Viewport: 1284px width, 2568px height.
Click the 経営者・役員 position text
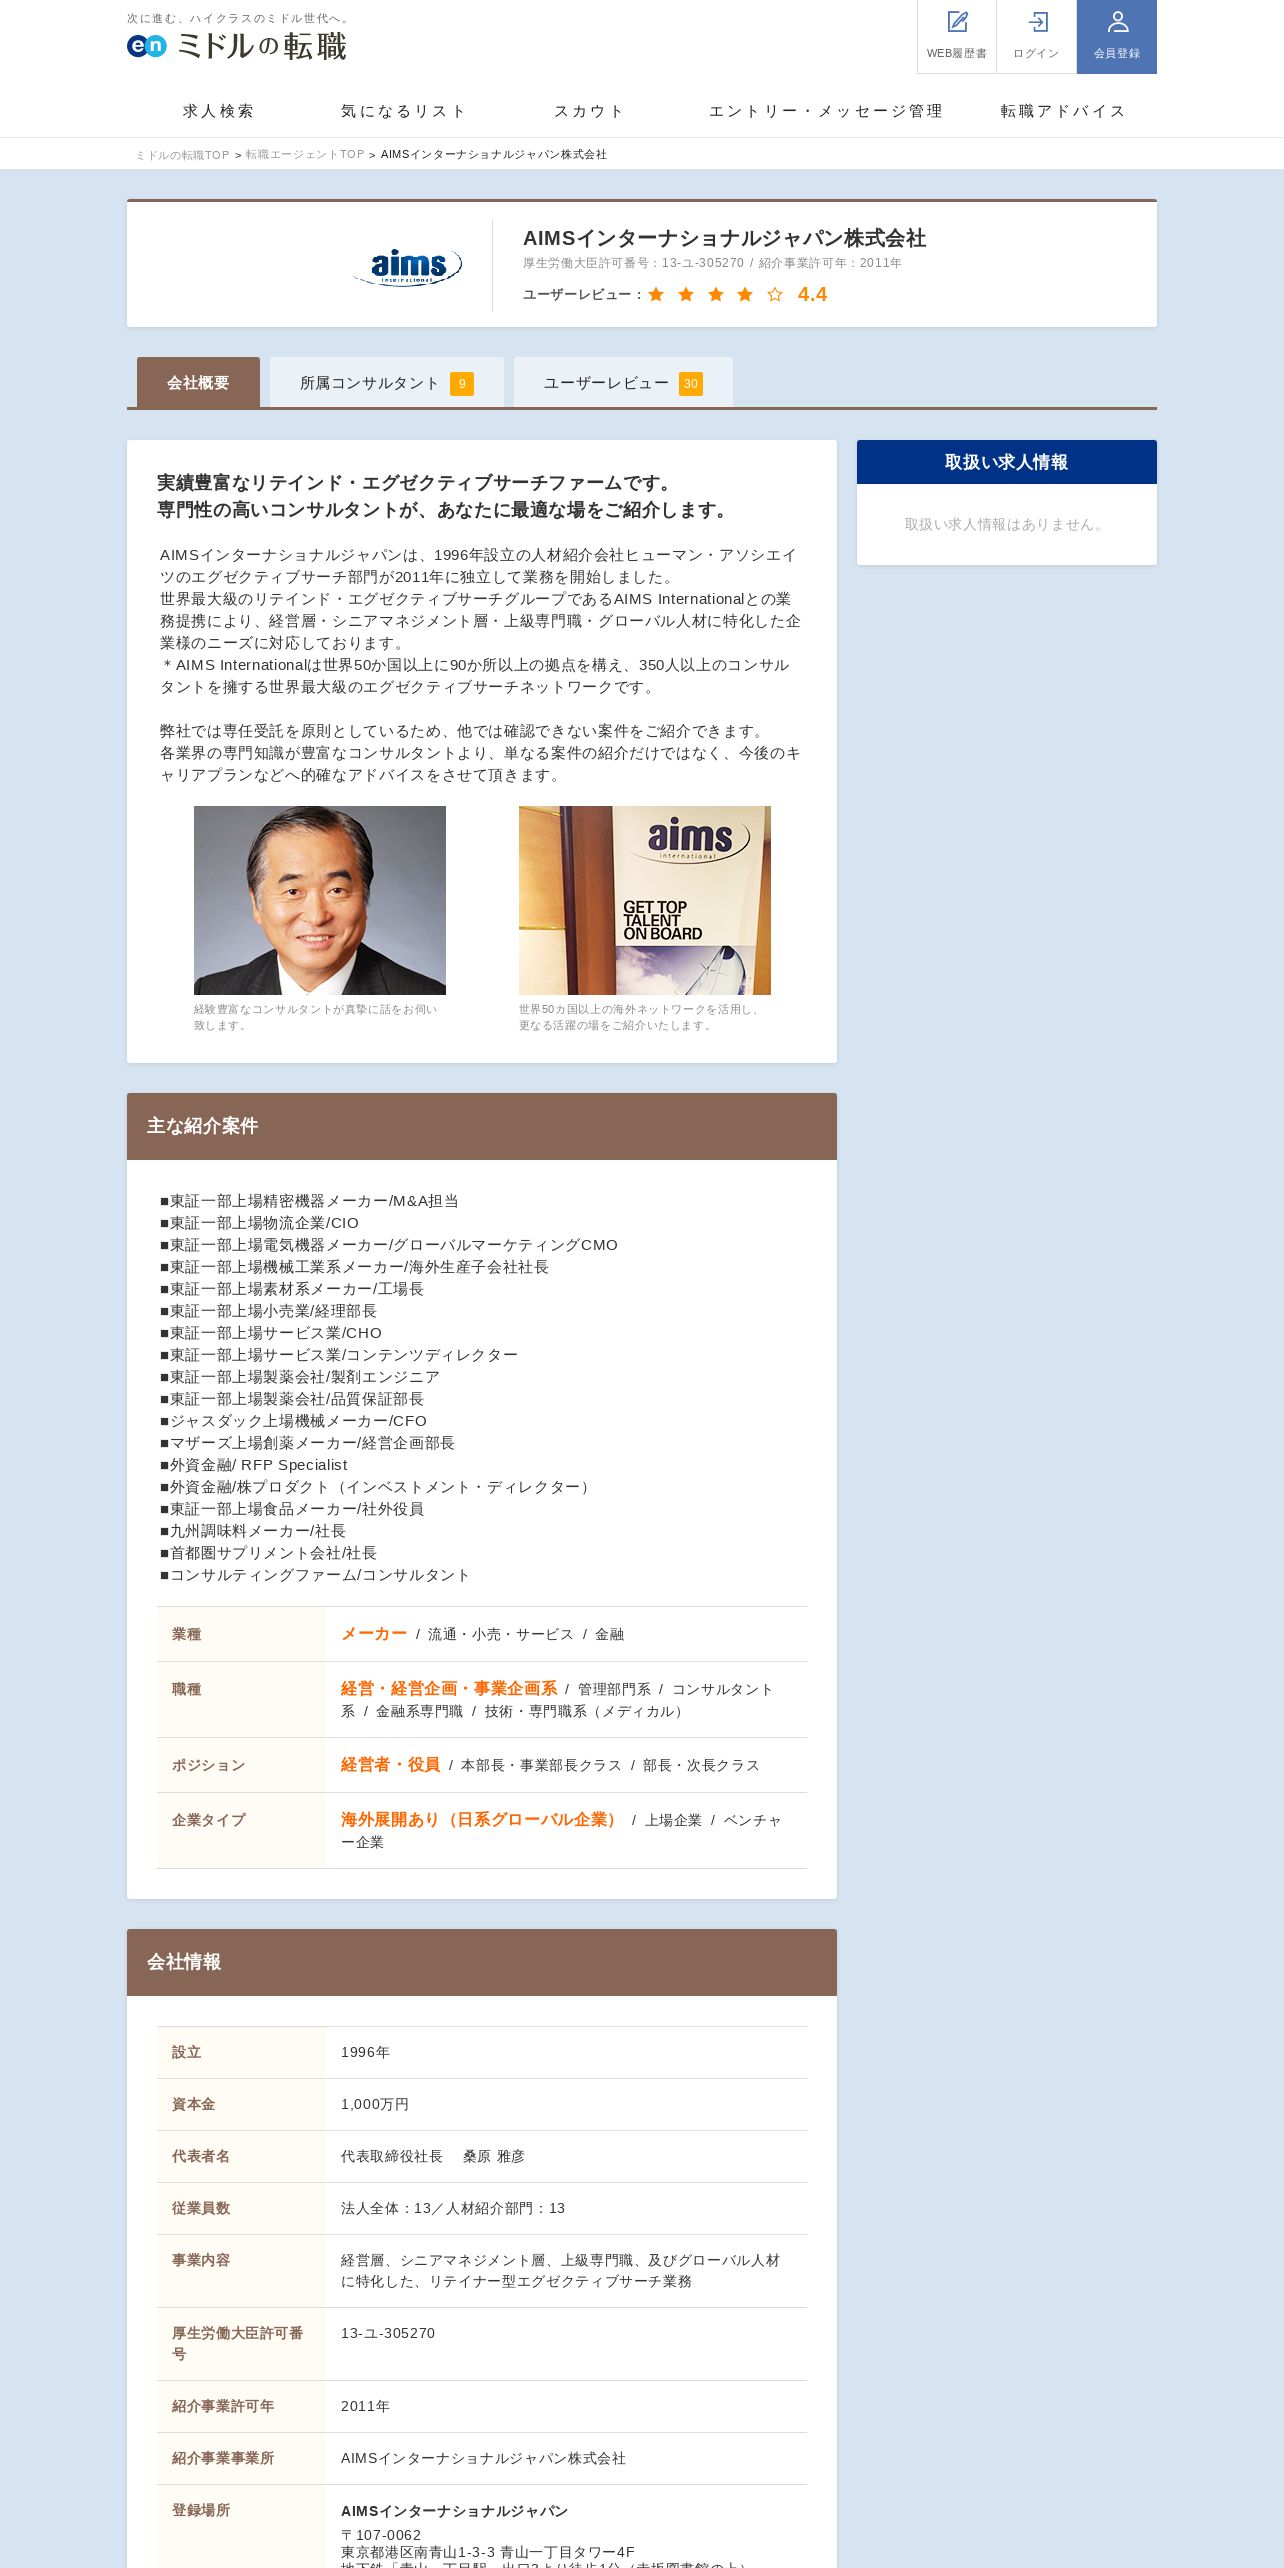coord(391,1765)
